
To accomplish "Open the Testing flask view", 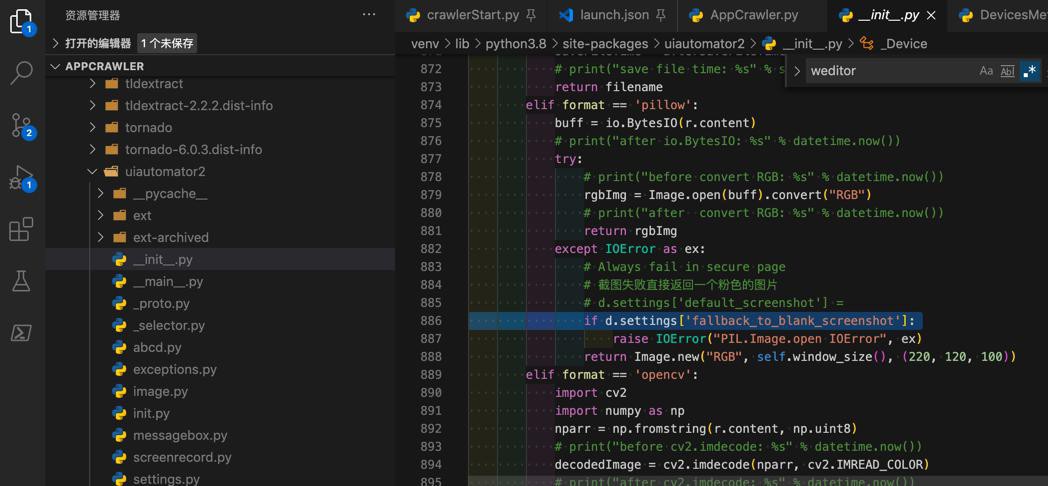I will tap(21, 281).
